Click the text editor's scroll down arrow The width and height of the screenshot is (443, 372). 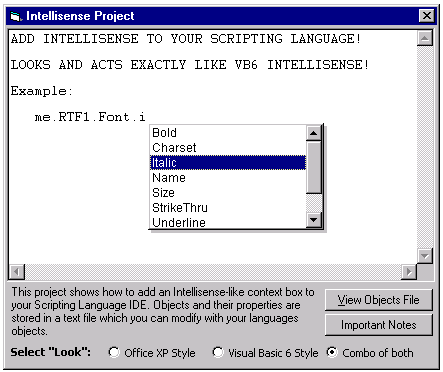pos(425,256)
